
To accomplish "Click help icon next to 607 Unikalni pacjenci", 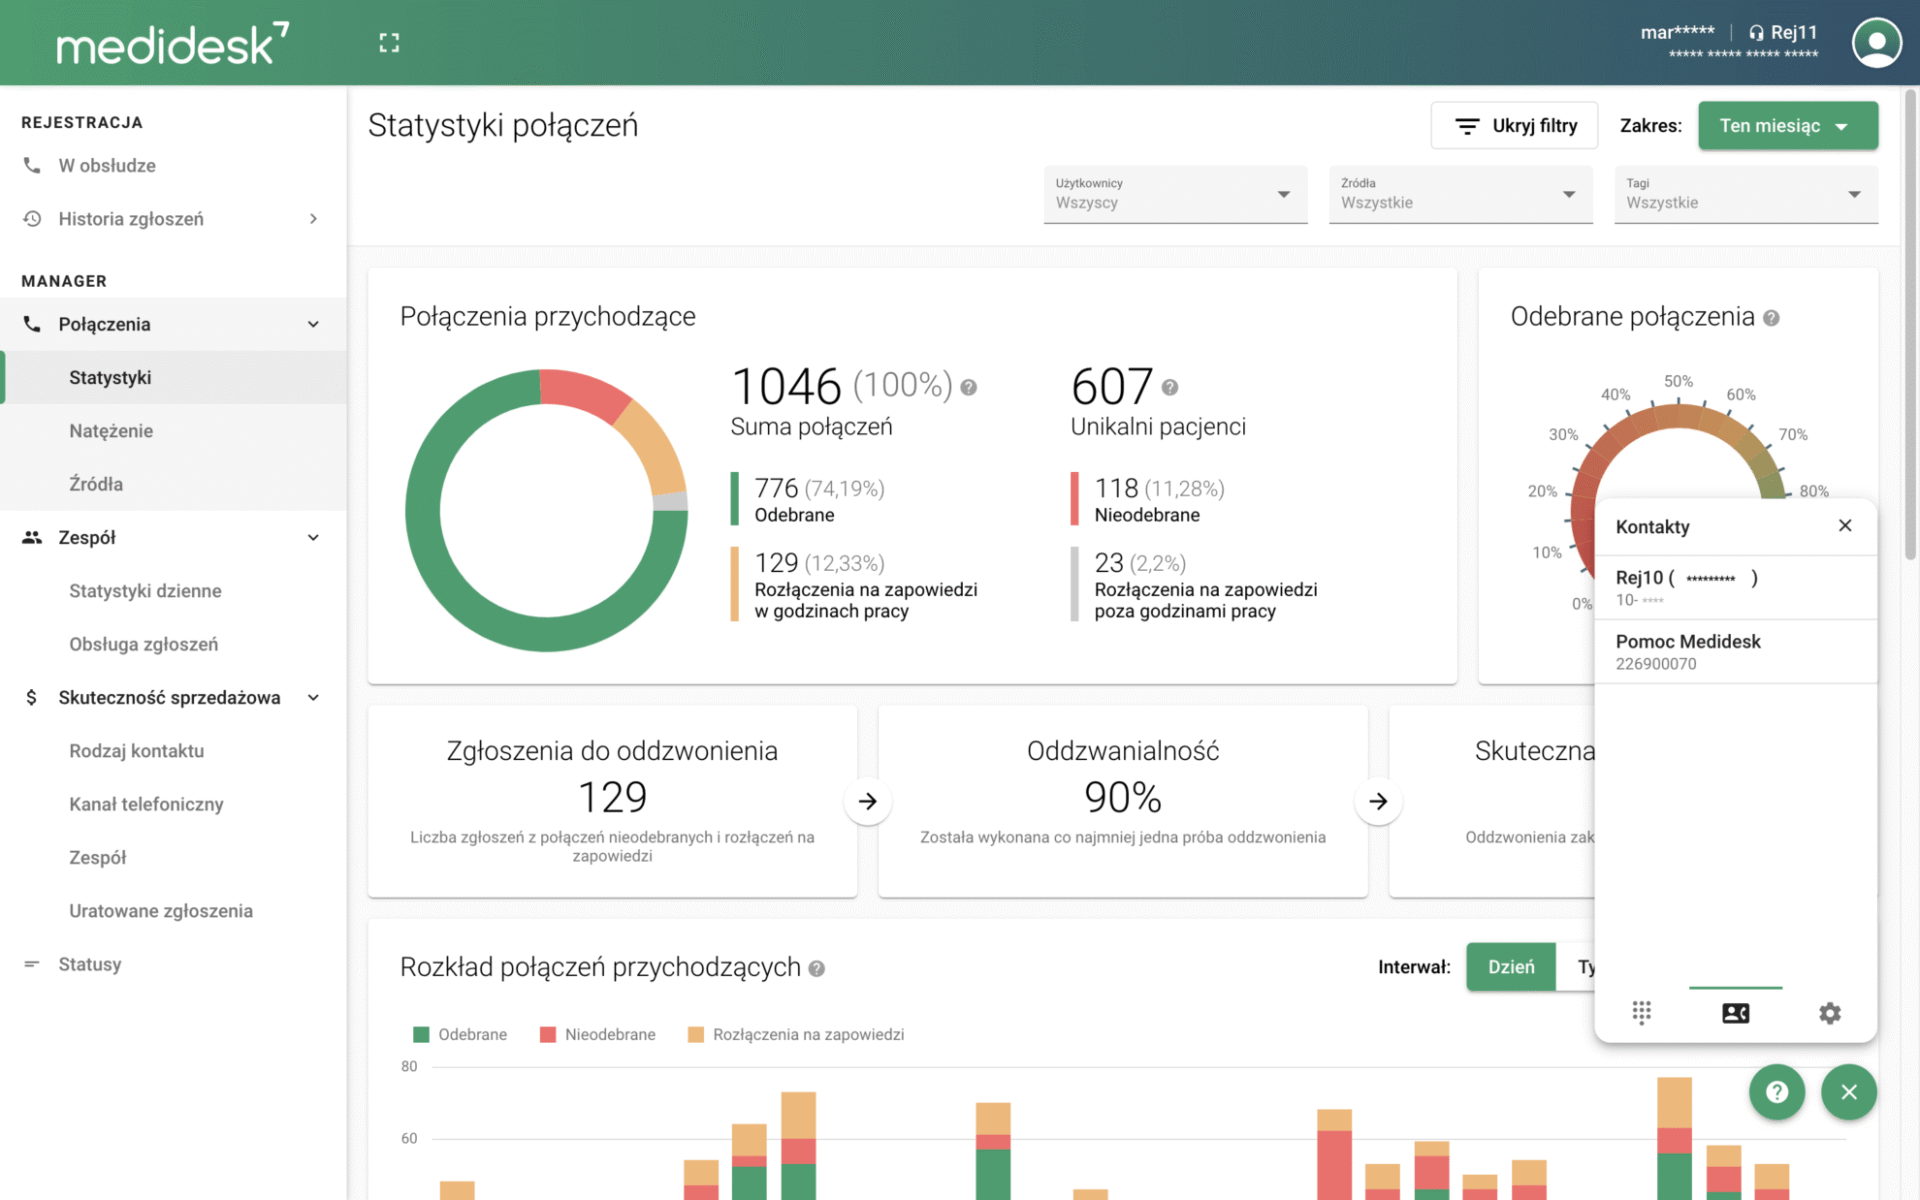I will 1169,387.
